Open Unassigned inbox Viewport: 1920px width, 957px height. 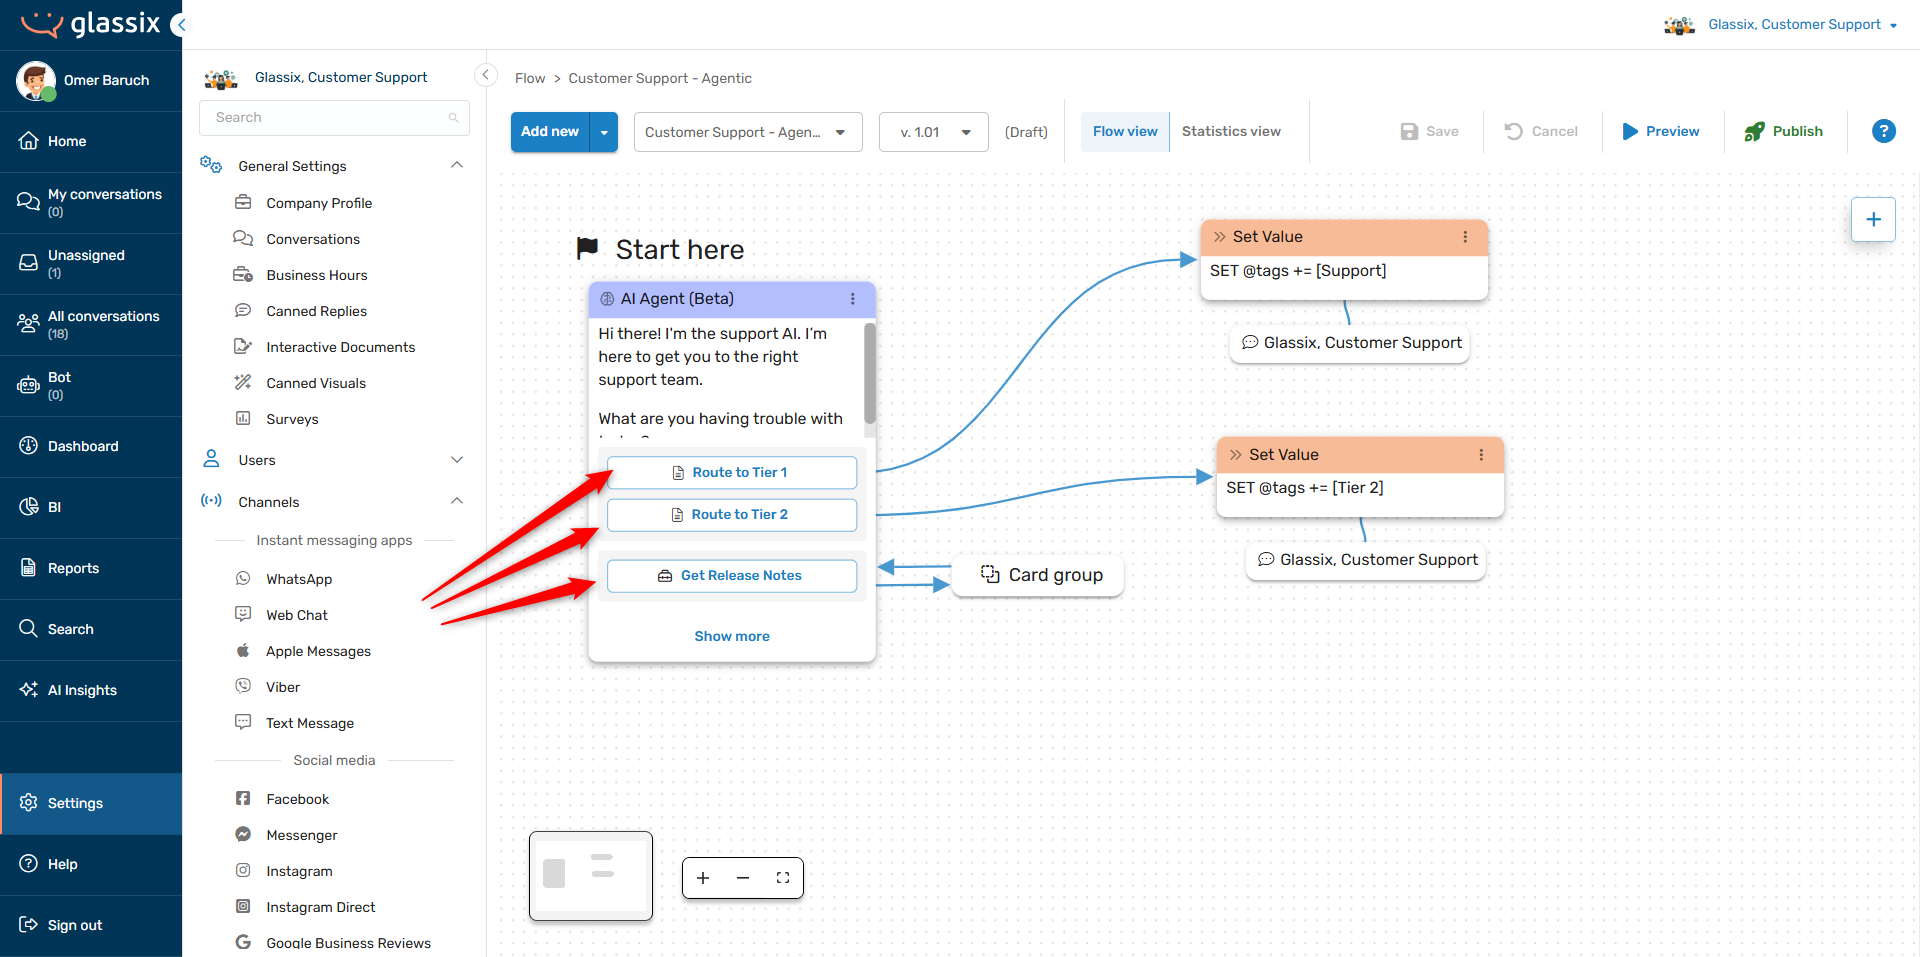(91, 264)
